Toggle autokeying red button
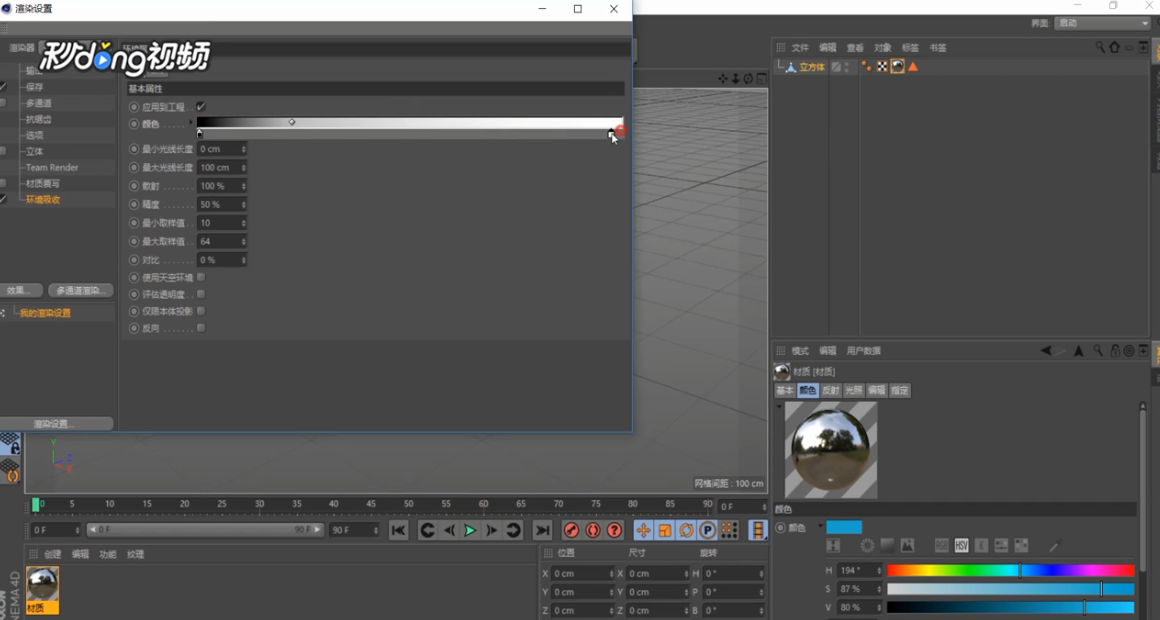Screen dimensions: 1160x620 point(593,530)
